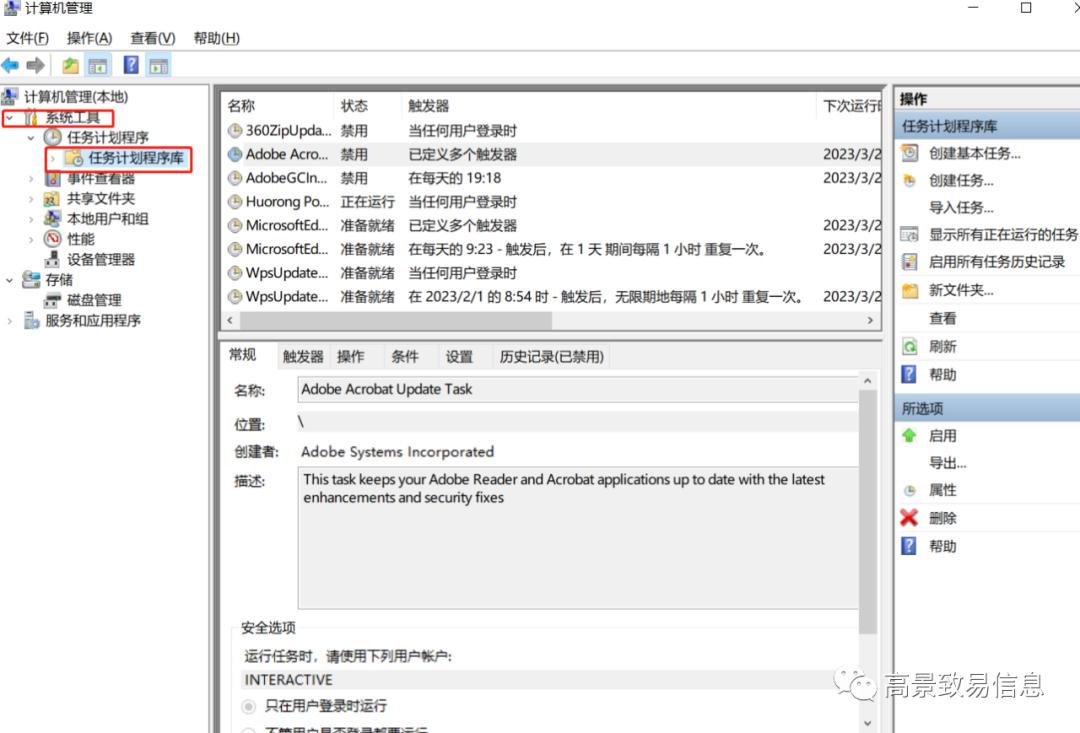
Task: Click the 创建基本任务 icon
Action: pyautogui.click(x=909, y=153)
